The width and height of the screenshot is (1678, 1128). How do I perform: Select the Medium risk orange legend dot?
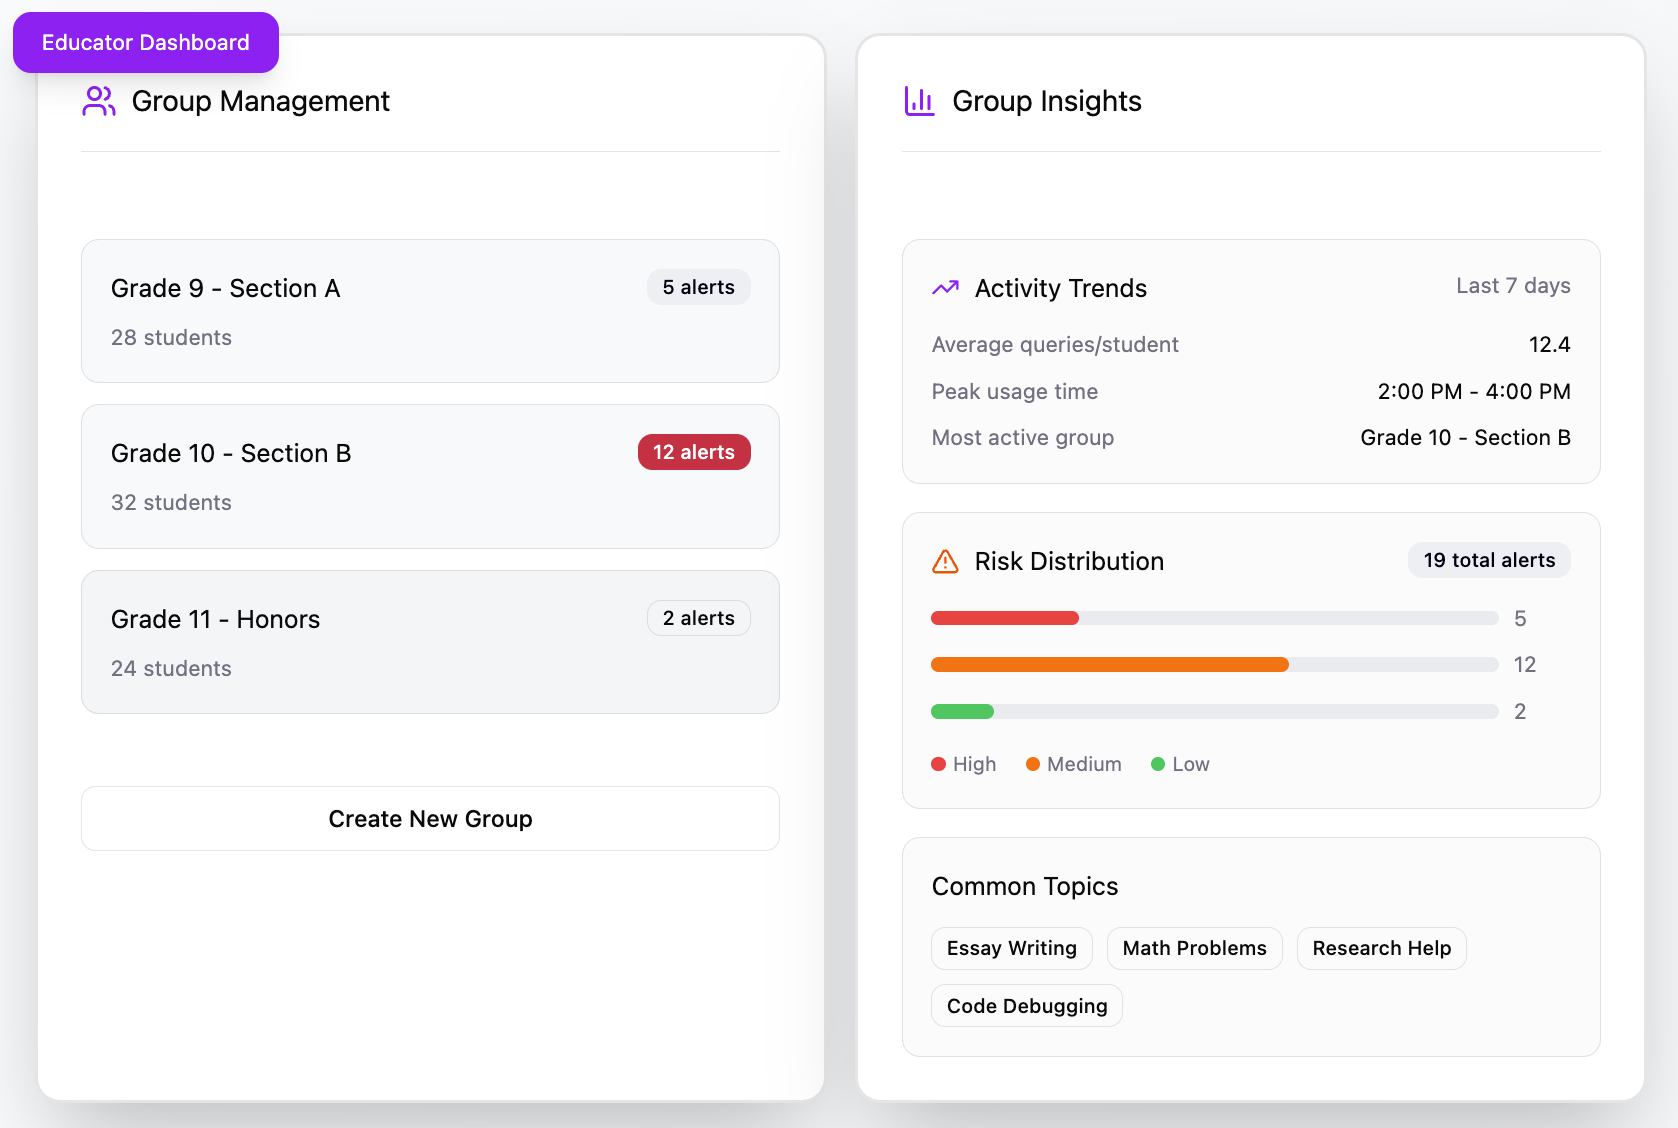tap(1032, 763)
